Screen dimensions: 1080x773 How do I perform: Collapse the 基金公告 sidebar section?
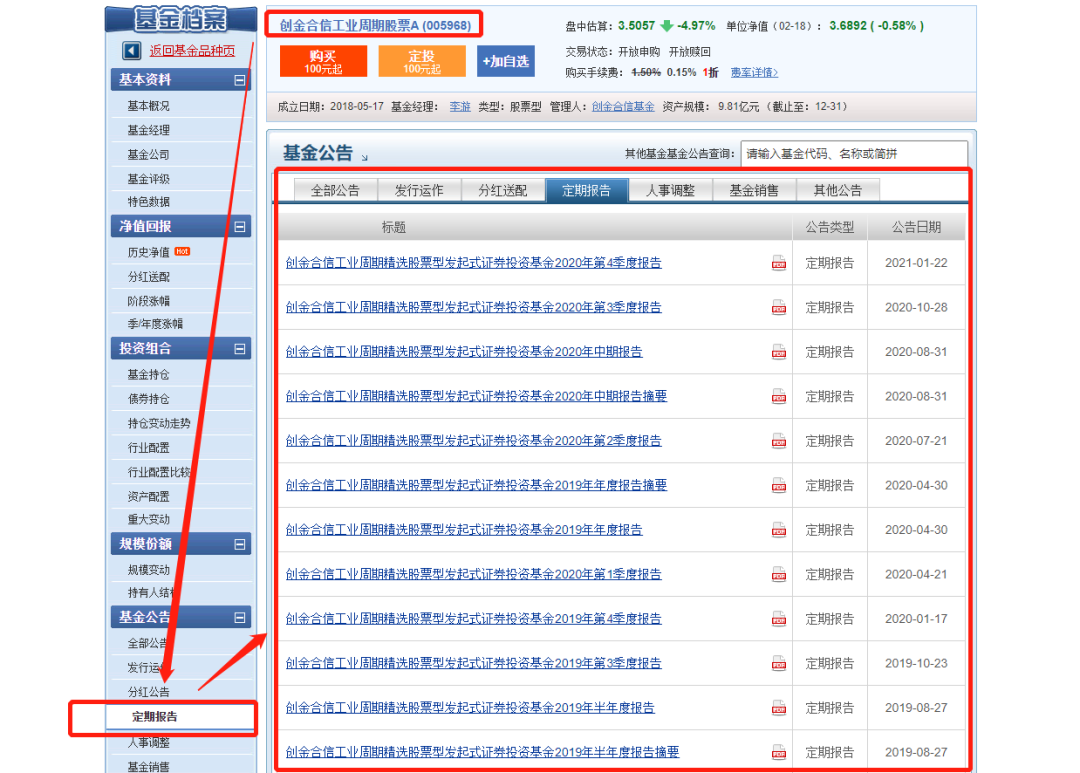tap(239, 617)
